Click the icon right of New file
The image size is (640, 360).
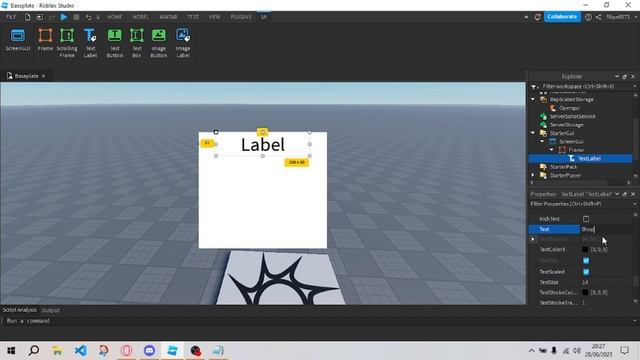[40, 17]
